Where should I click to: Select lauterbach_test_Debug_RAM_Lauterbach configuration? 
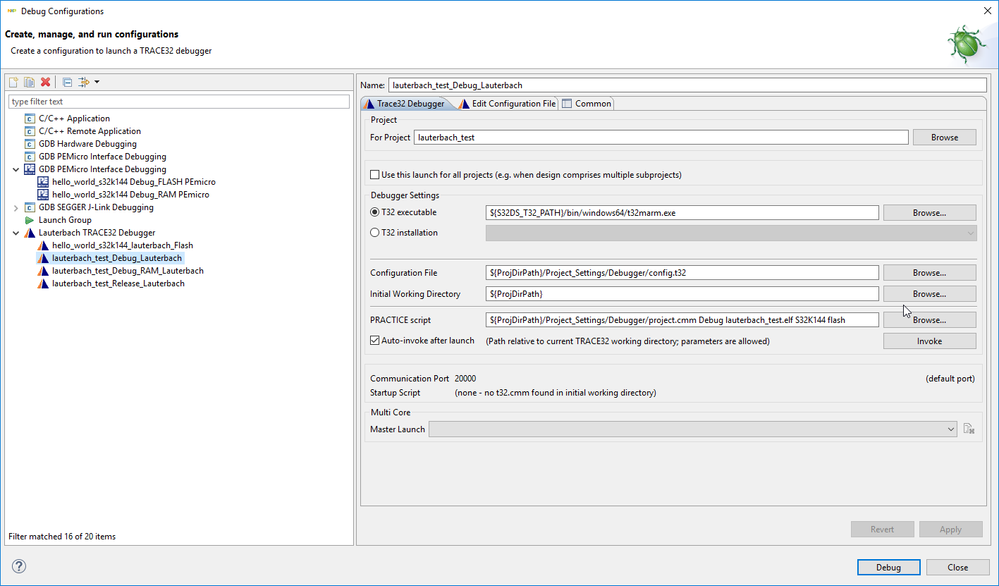pos(127,271)
